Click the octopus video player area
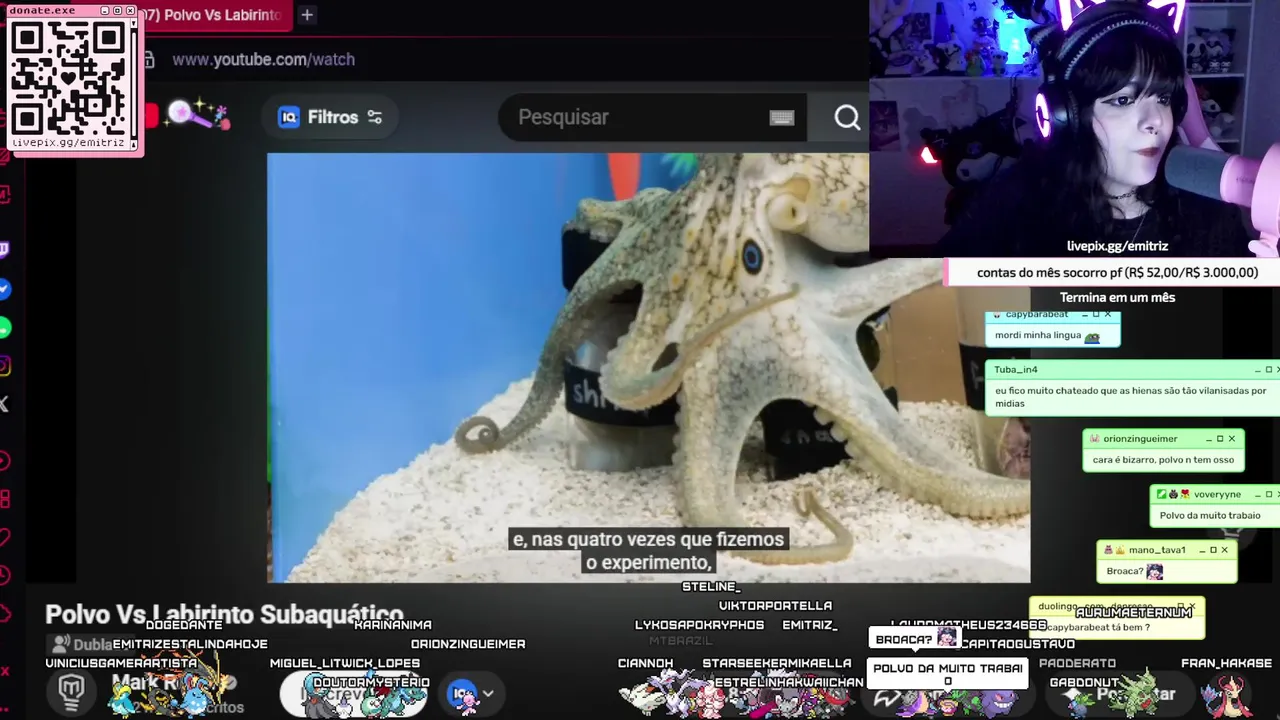This screenshot has width=1280, height=720. pyautogui.click(x=648, y=367)
